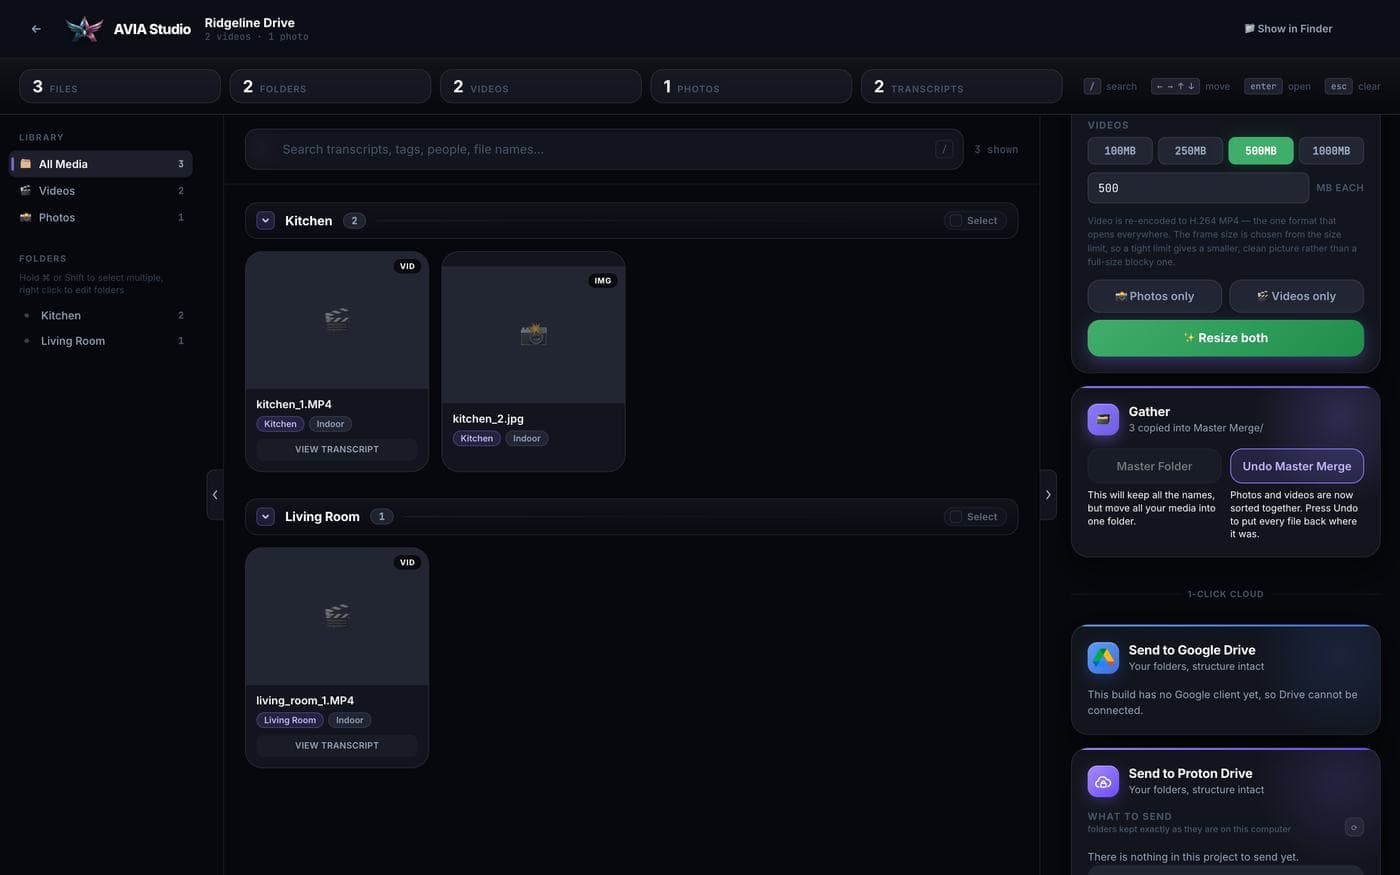Click the MB each value field
Screen dimensions: 1400x875
(1198, 188)
